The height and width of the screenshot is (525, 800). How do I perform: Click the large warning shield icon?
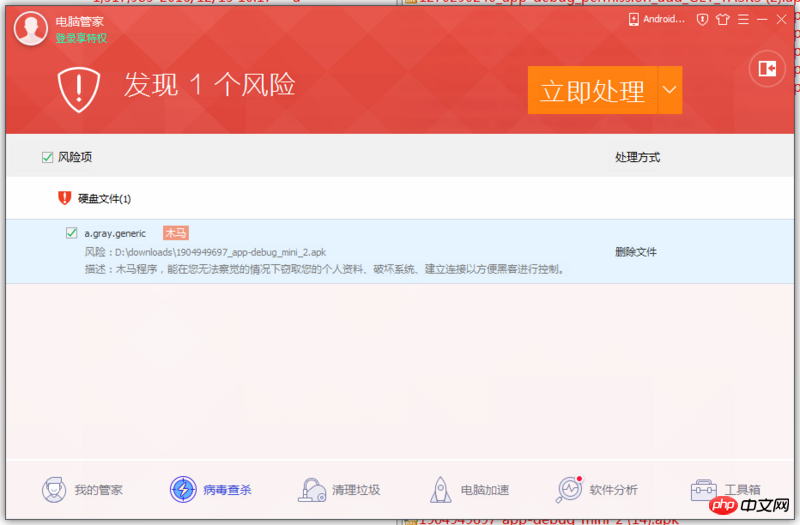coord(79,89)
